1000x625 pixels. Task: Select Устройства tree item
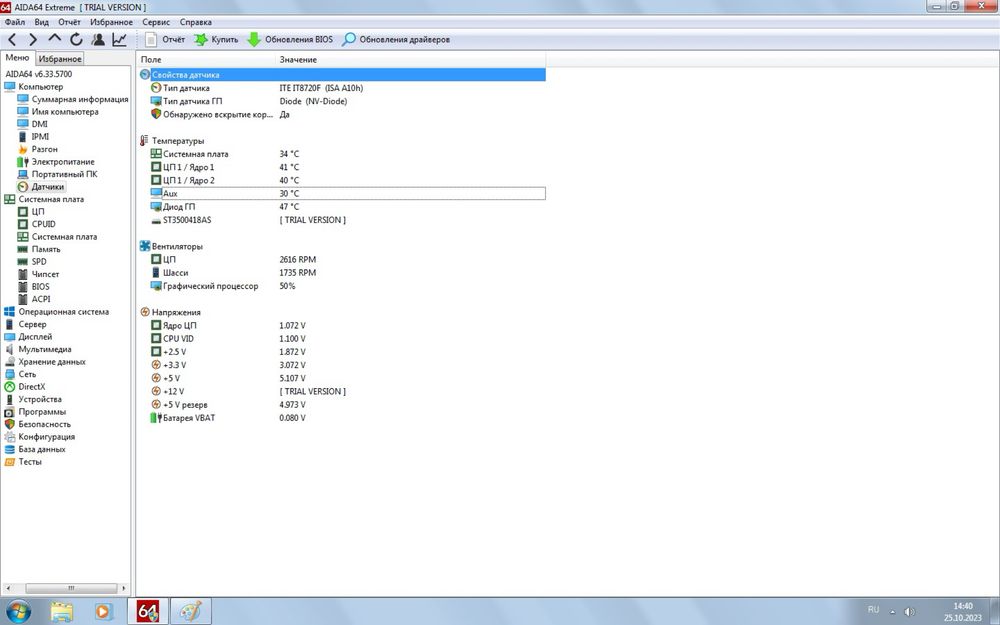(33, 399)
